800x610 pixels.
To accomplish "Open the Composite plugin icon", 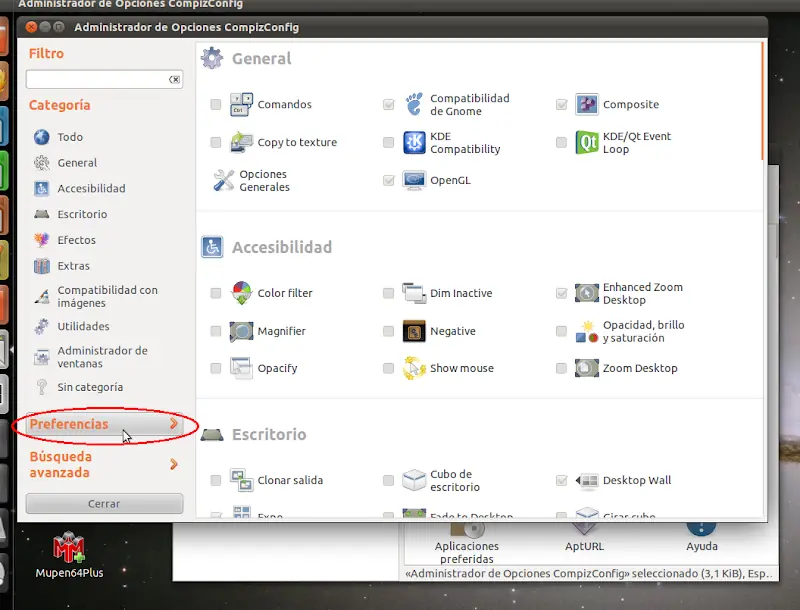I will [x=587, y=105].
